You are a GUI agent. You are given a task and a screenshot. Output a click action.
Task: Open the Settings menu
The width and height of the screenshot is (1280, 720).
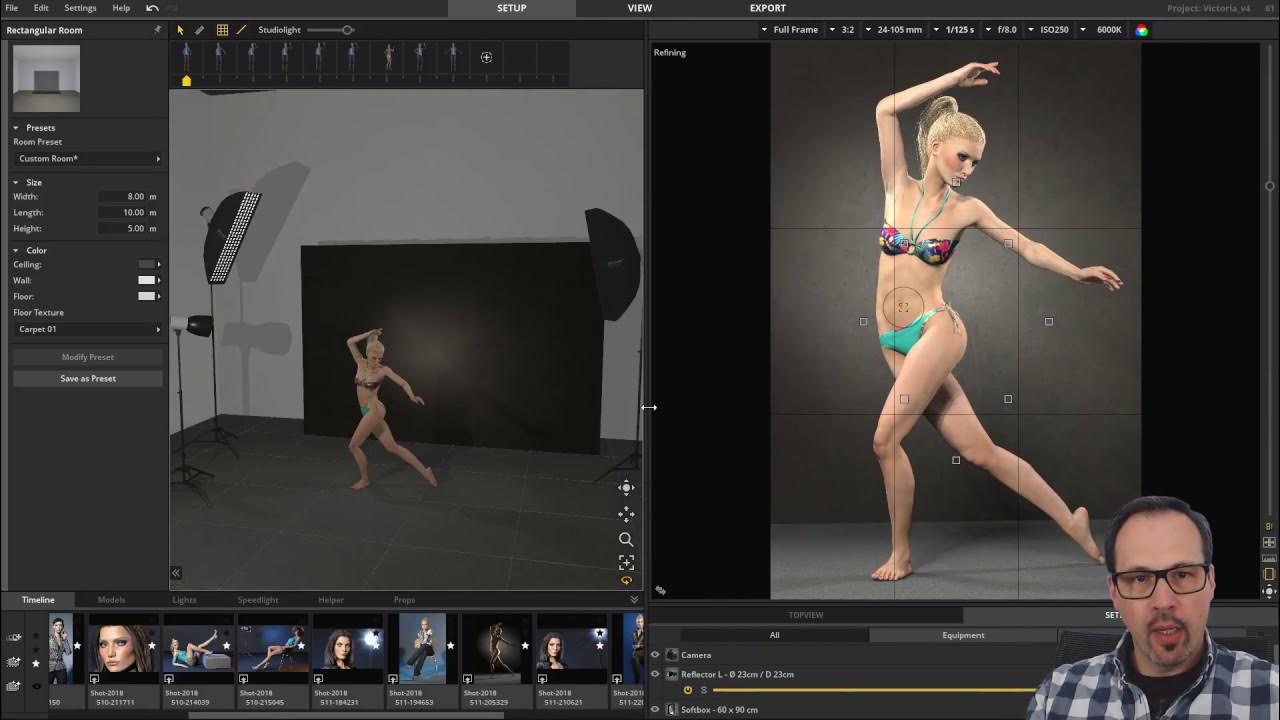click(x=80, y=8)
